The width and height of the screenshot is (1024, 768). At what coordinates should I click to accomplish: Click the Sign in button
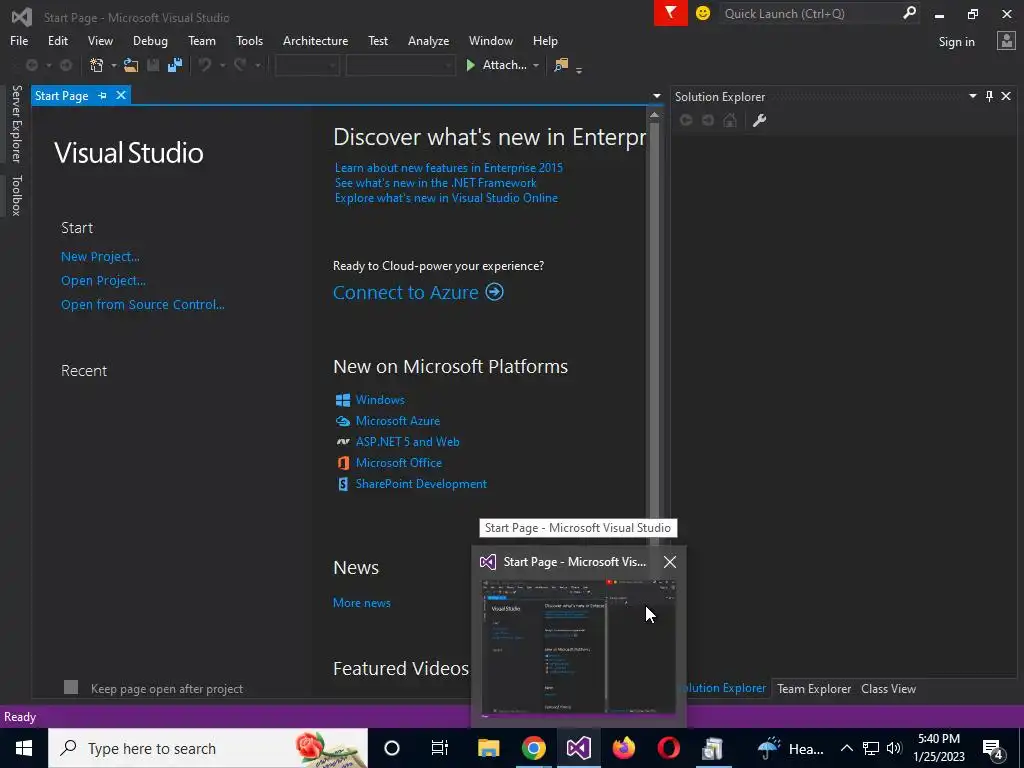point(956,42)
